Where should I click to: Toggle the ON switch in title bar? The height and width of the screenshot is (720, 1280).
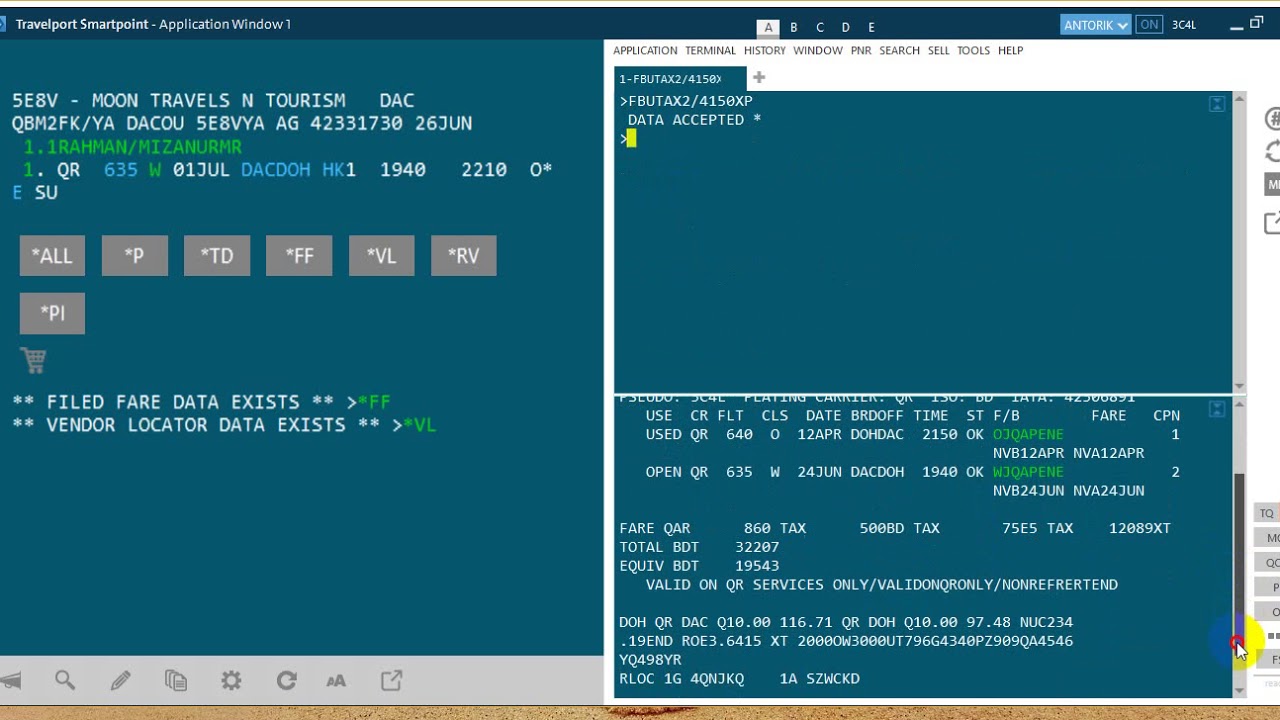(1149, 25)
